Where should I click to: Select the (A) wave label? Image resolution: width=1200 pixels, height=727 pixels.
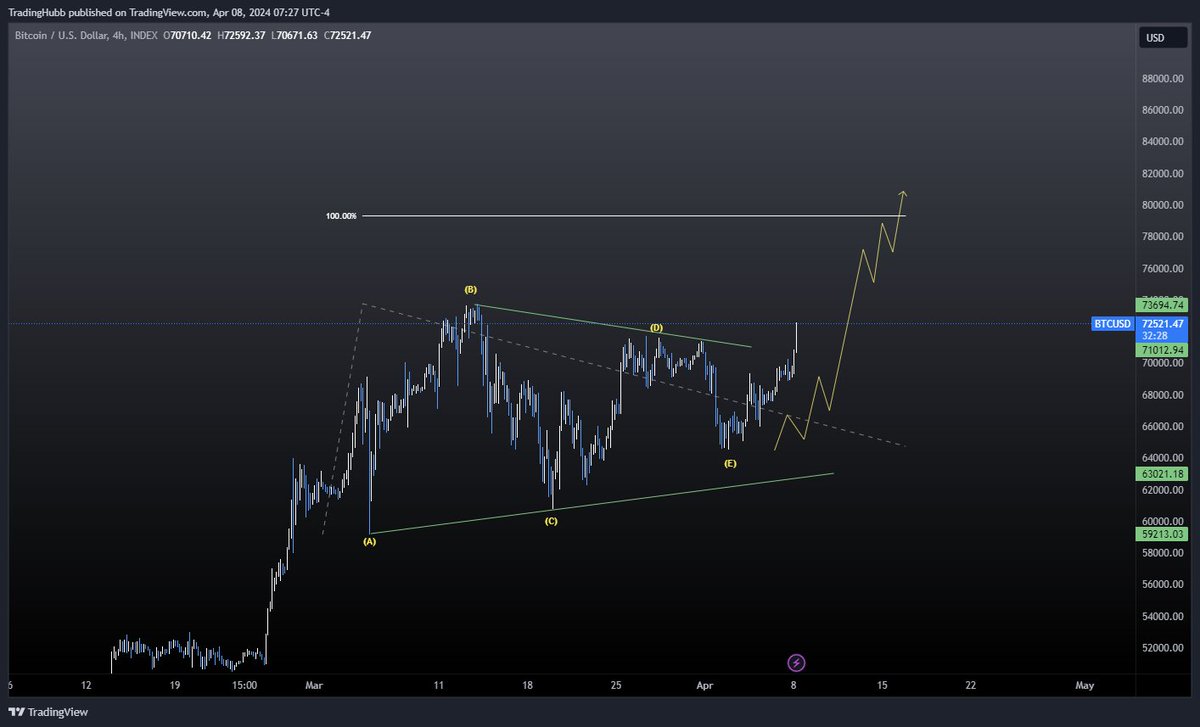pyautogui.click(x=369, y=541)
